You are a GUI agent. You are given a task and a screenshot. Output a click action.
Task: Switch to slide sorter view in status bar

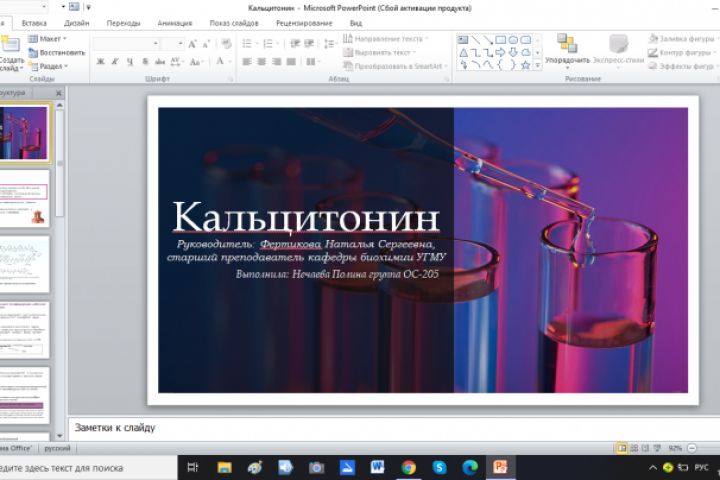[634, 448]
